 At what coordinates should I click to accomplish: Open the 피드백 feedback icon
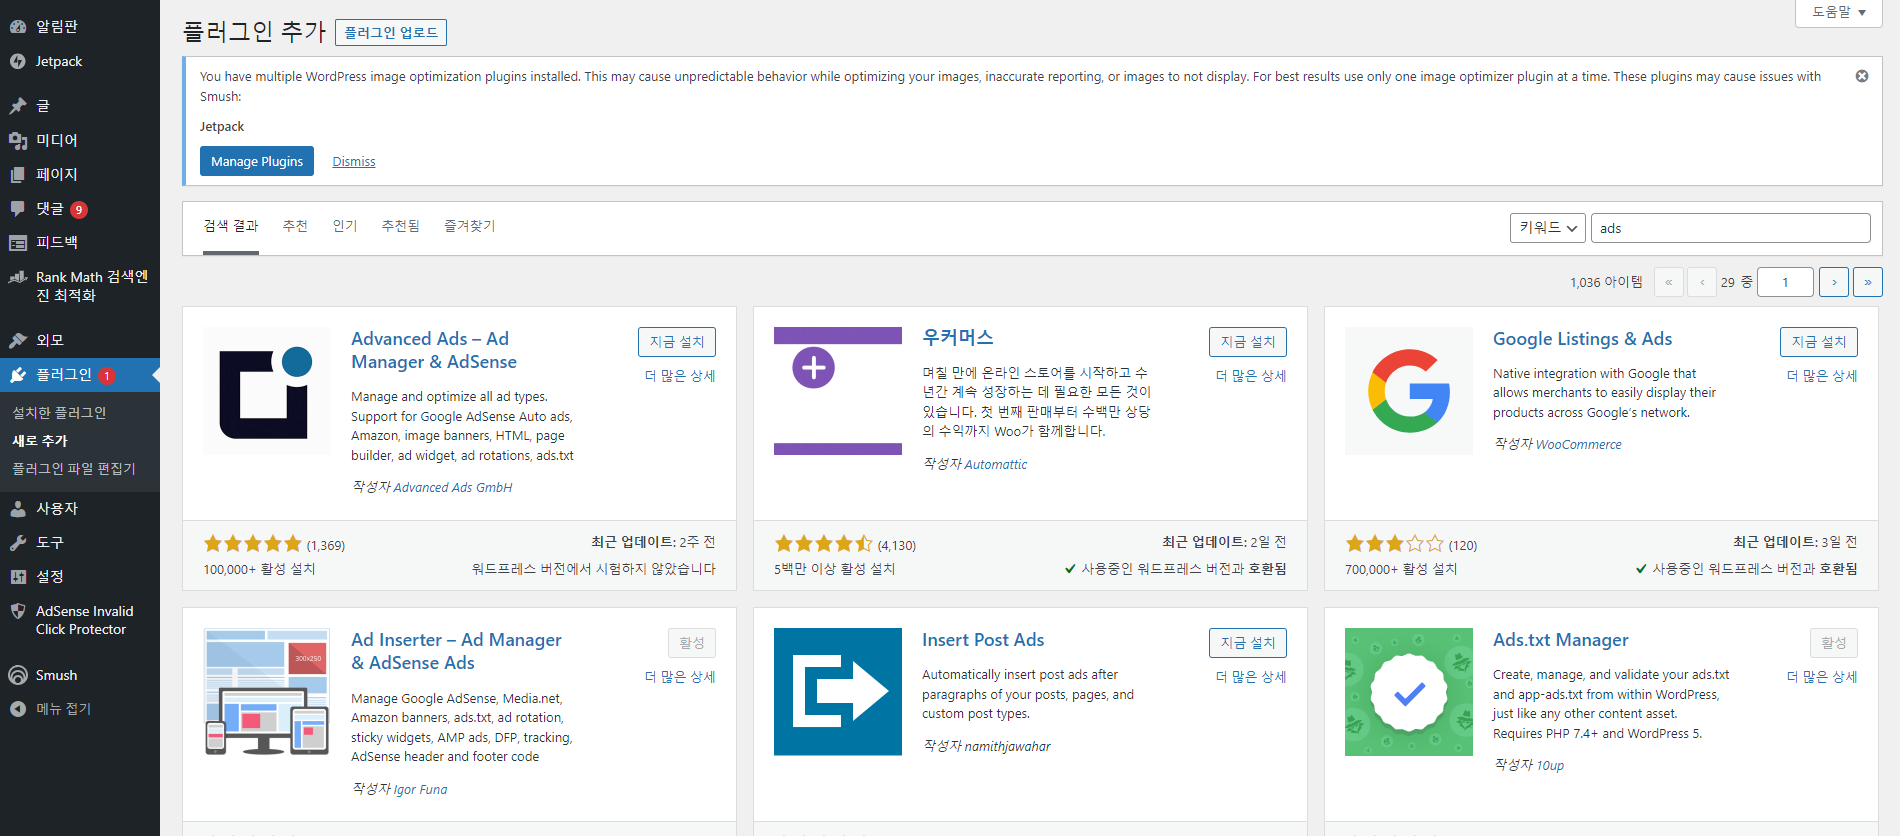tap(18, 242)
